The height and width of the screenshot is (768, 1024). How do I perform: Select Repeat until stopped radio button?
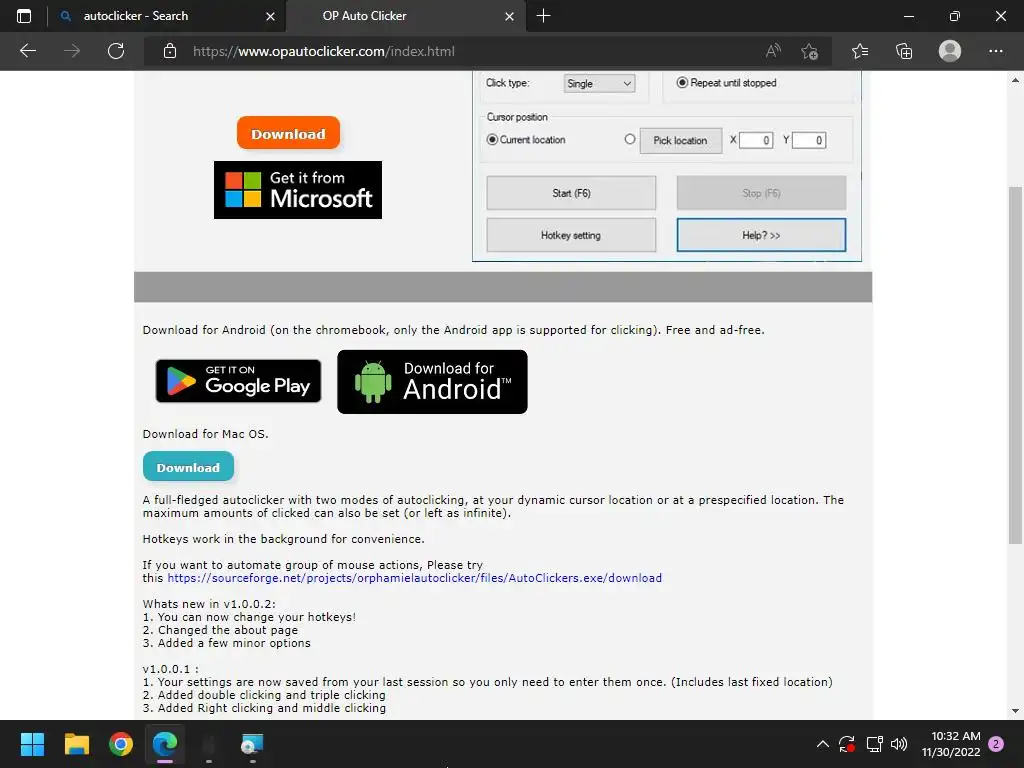point(682,83)
